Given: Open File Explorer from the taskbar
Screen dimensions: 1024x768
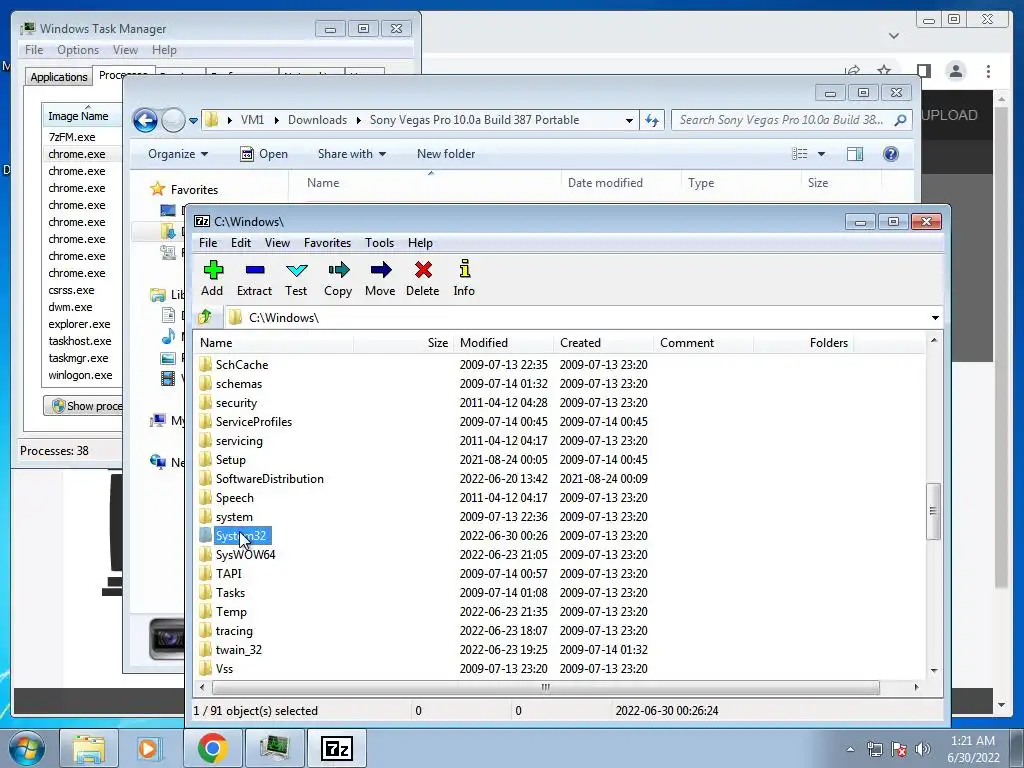Looking at the screenshot, I should (x=89, y=748).
